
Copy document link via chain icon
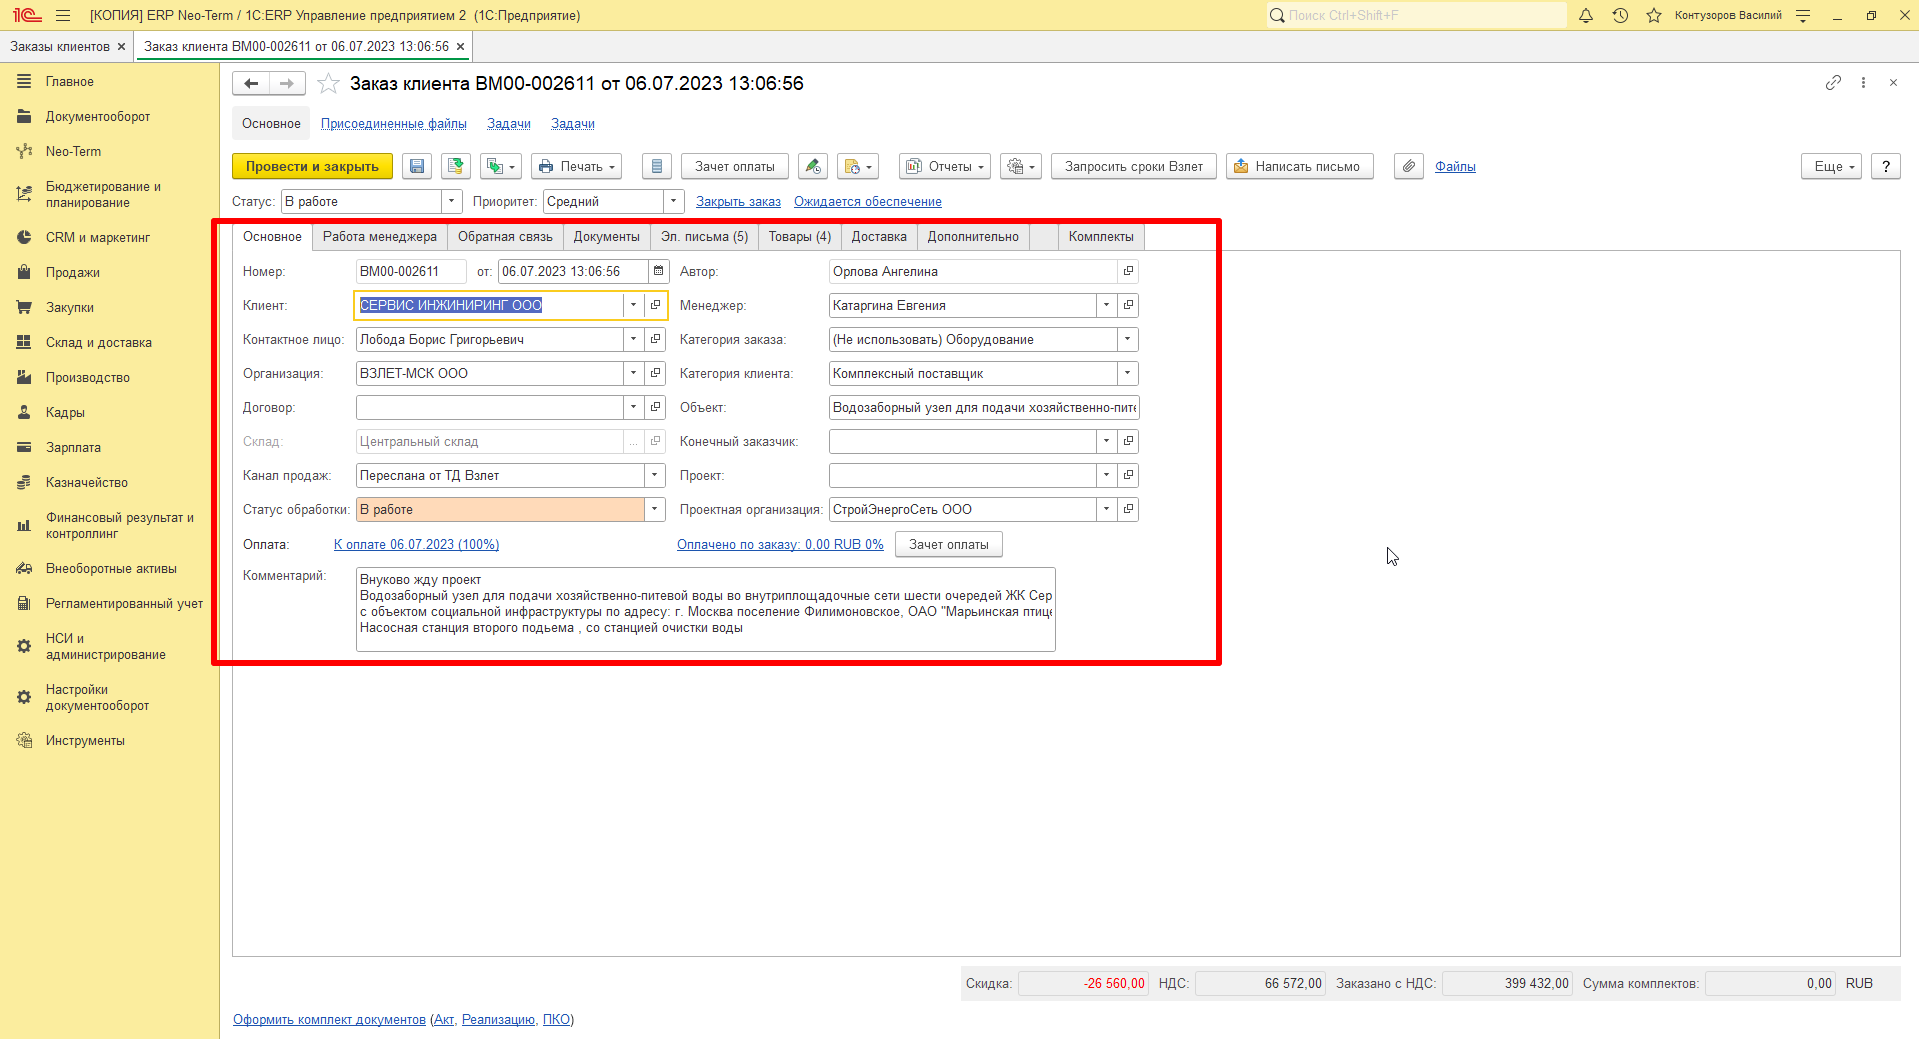pos(1833,83)
